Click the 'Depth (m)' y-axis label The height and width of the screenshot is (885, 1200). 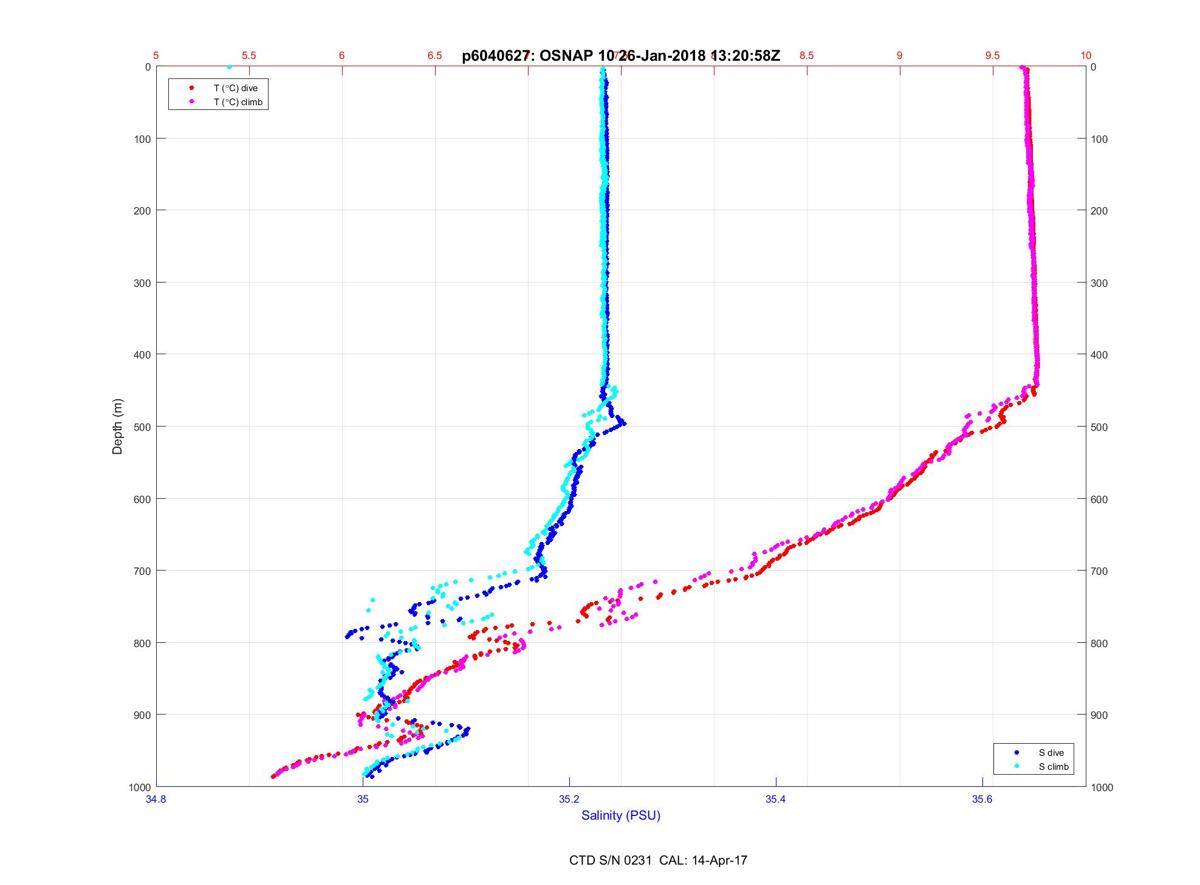[x=118, y=426]
